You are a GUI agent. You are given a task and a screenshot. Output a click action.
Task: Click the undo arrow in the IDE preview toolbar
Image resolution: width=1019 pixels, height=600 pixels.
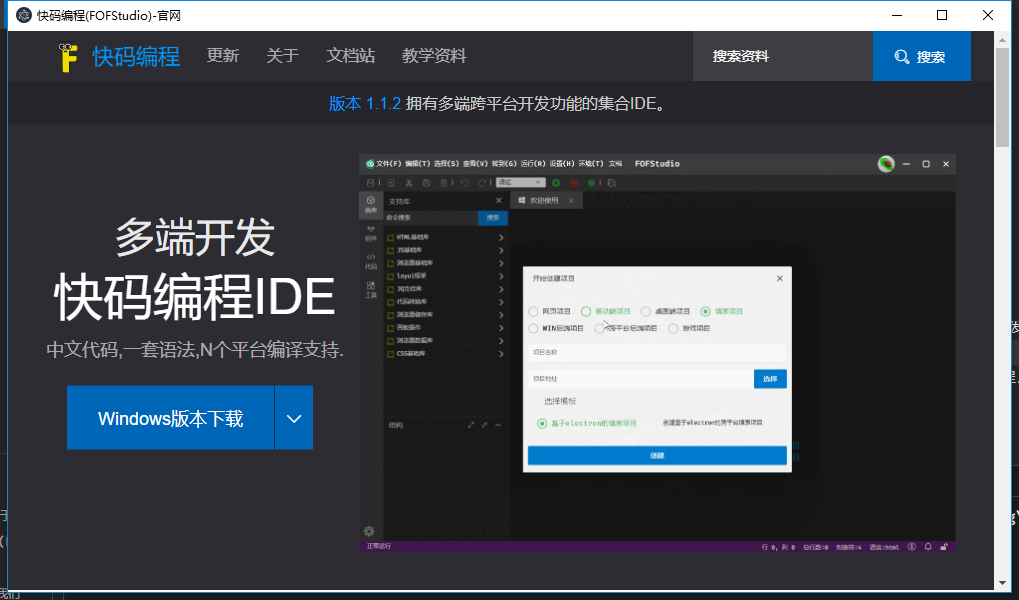(465, 183)
